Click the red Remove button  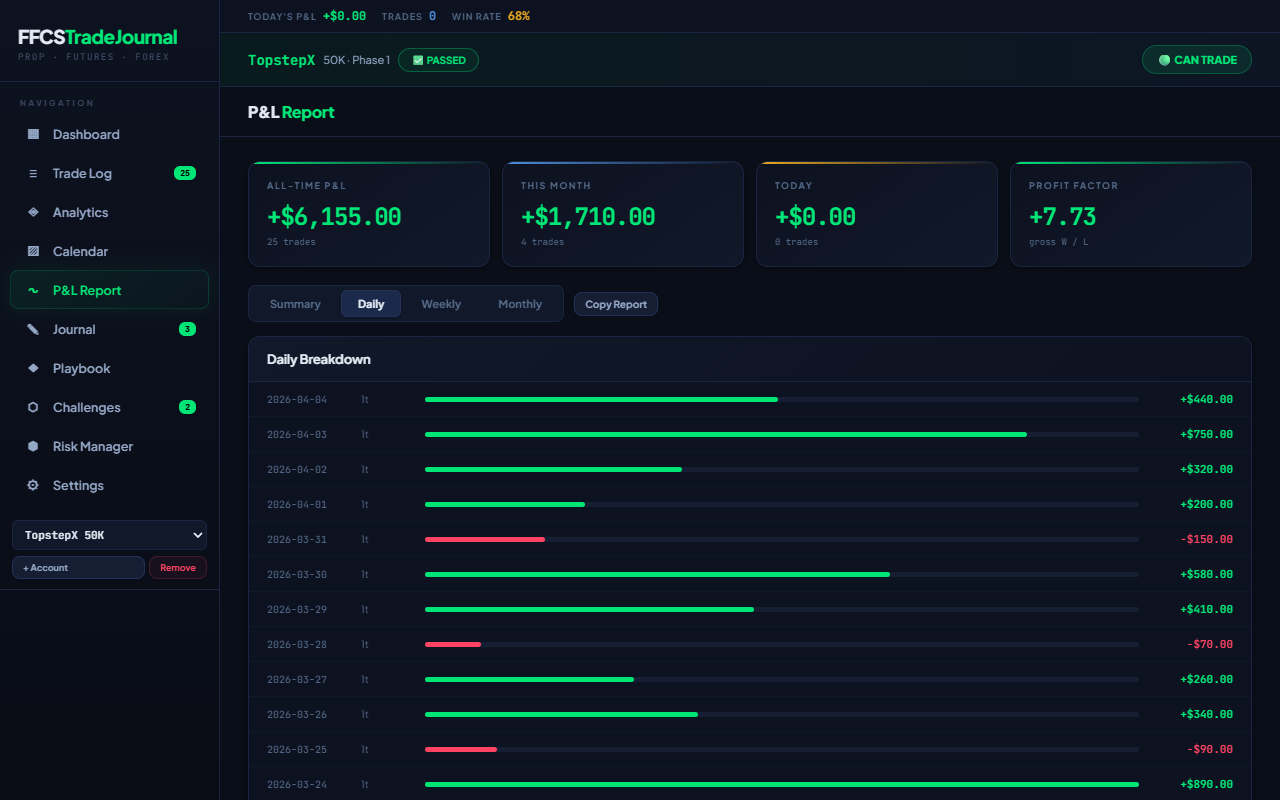(178, 568)
